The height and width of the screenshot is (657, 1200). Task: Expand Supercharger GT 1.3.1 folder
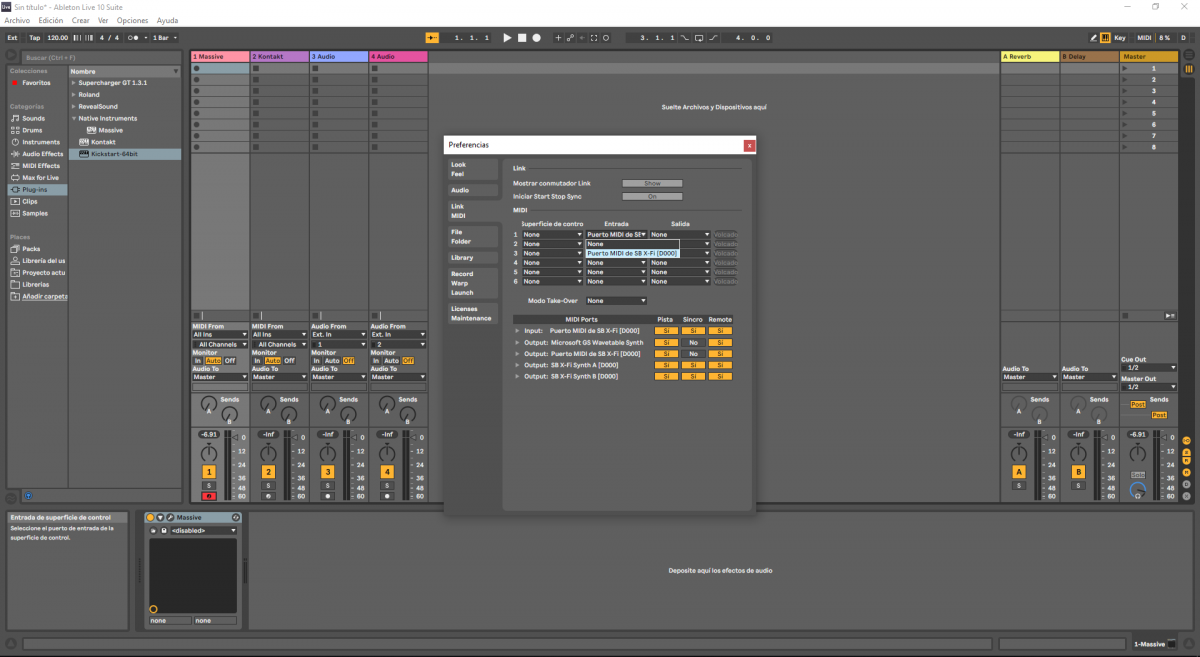[74, 83]
